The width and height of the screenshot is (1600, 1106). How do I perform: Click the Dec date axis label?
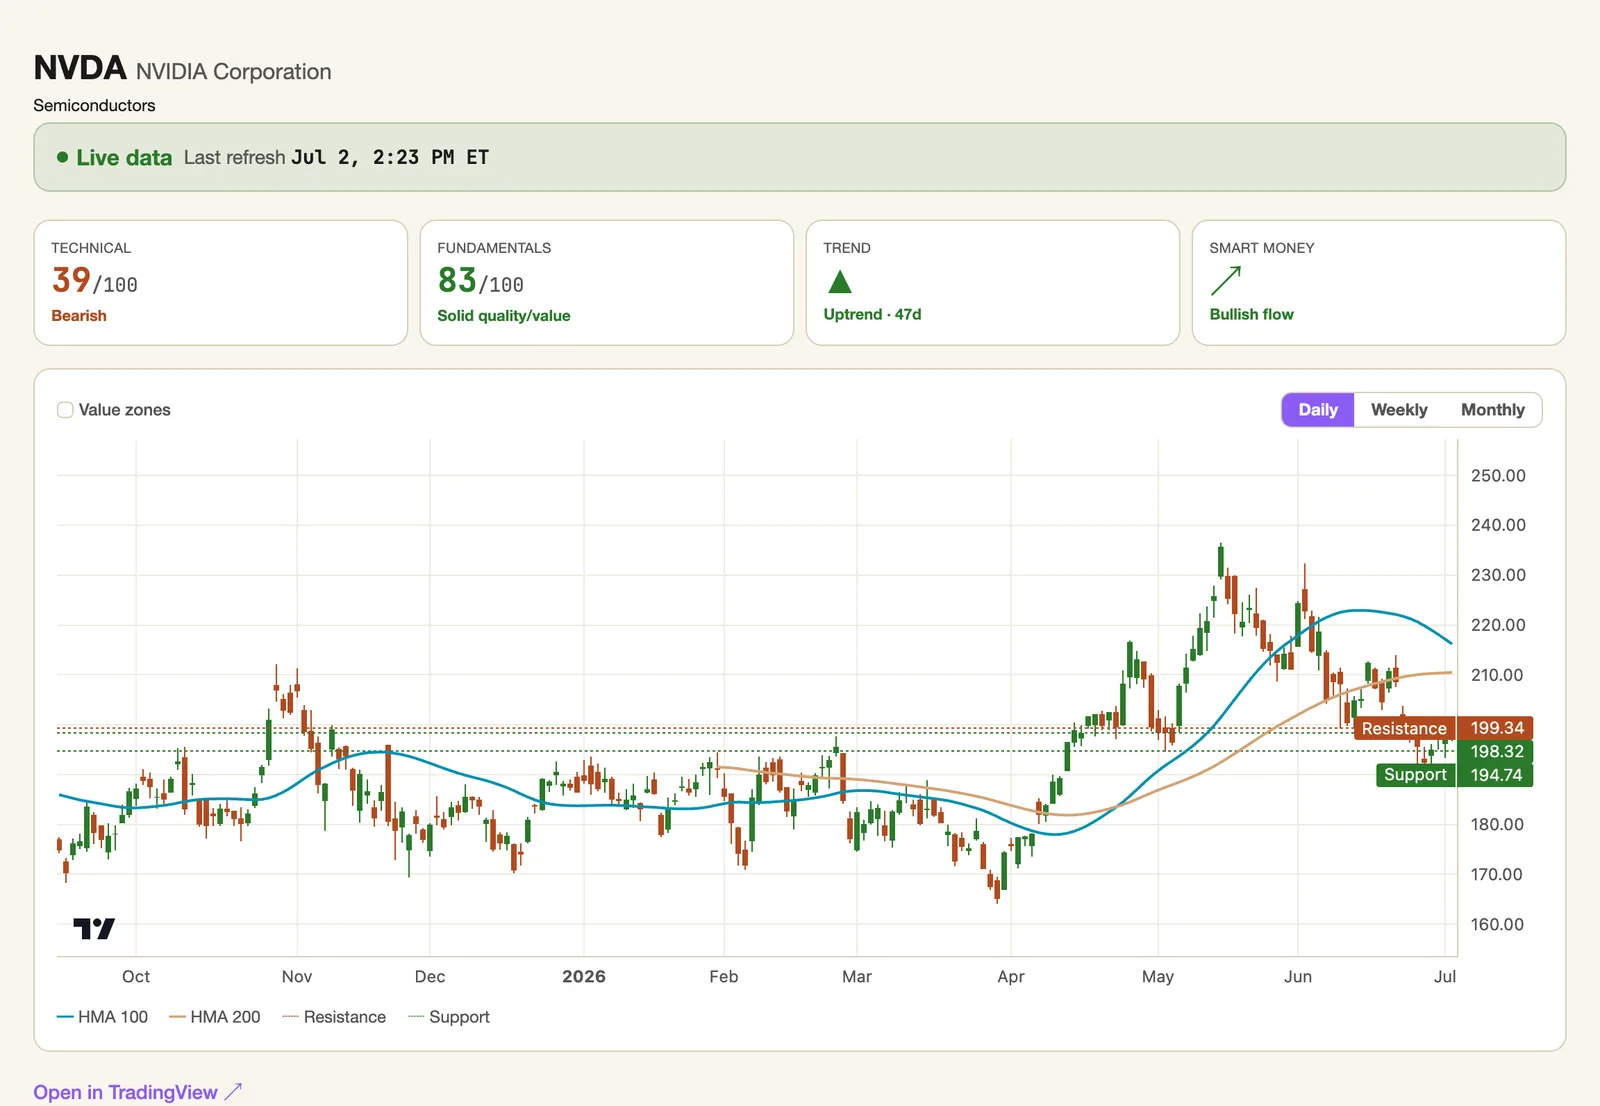430,977
